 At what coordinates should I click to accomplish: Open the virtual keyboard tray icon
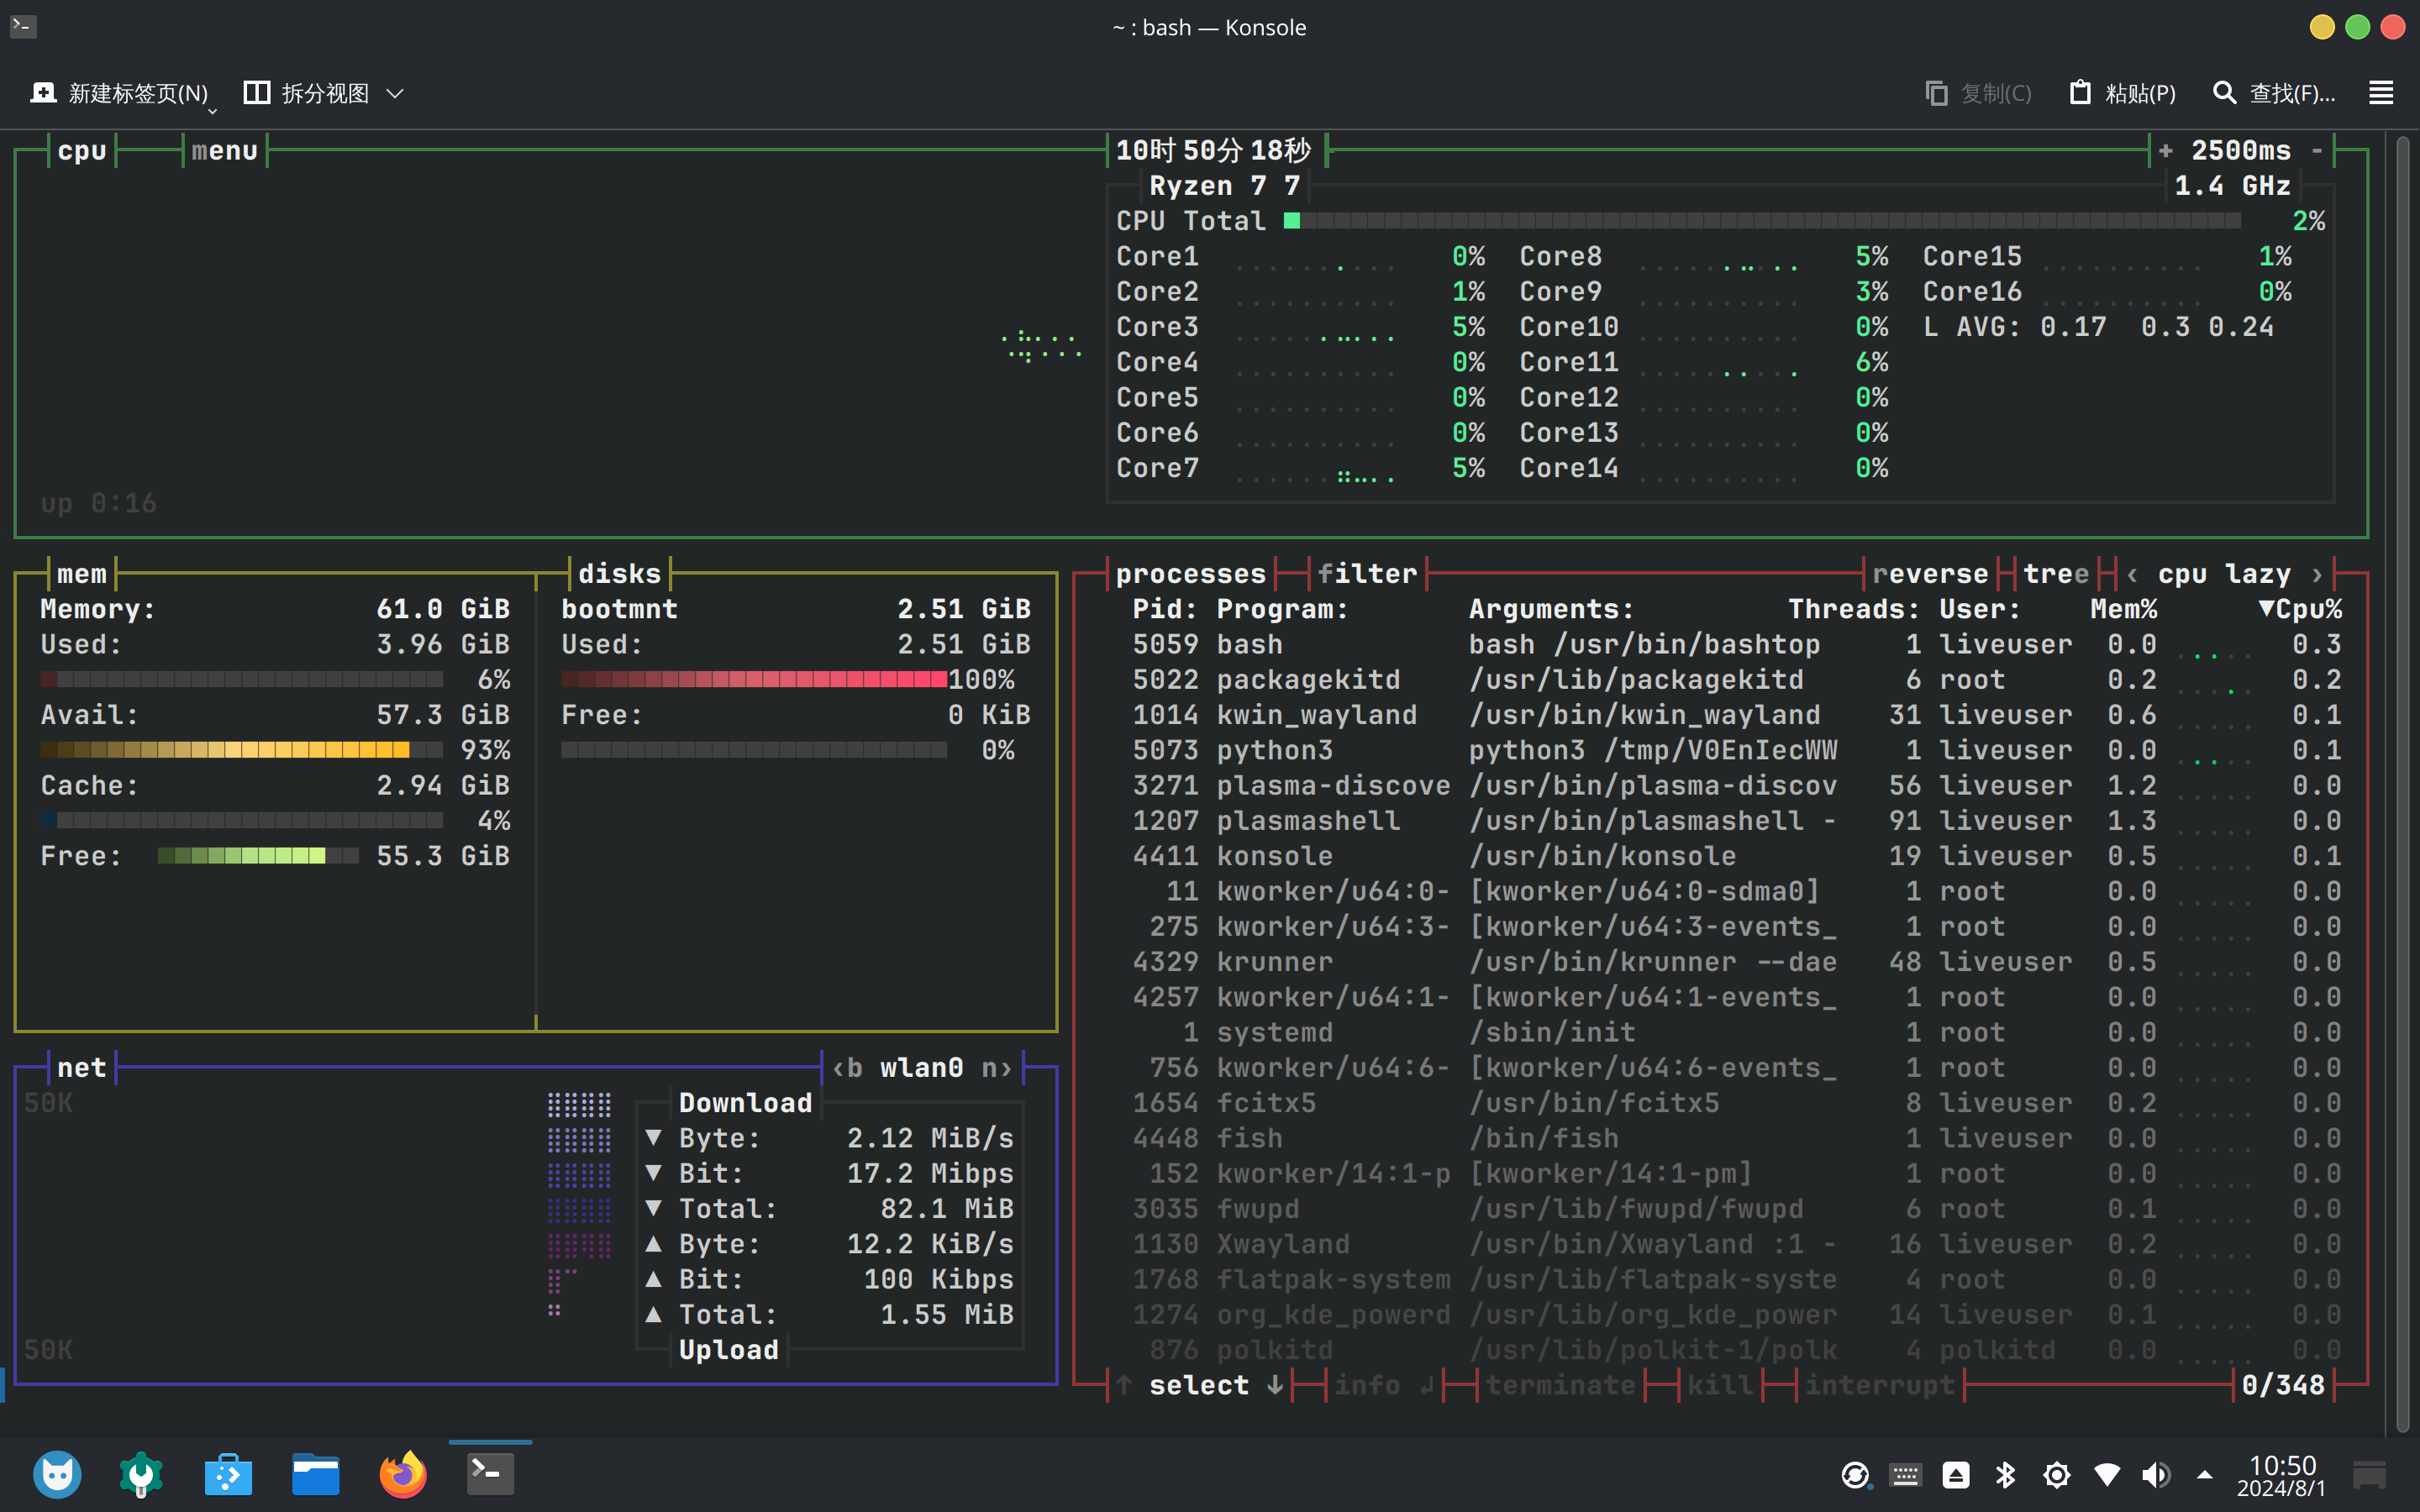pos(1905,1475)
